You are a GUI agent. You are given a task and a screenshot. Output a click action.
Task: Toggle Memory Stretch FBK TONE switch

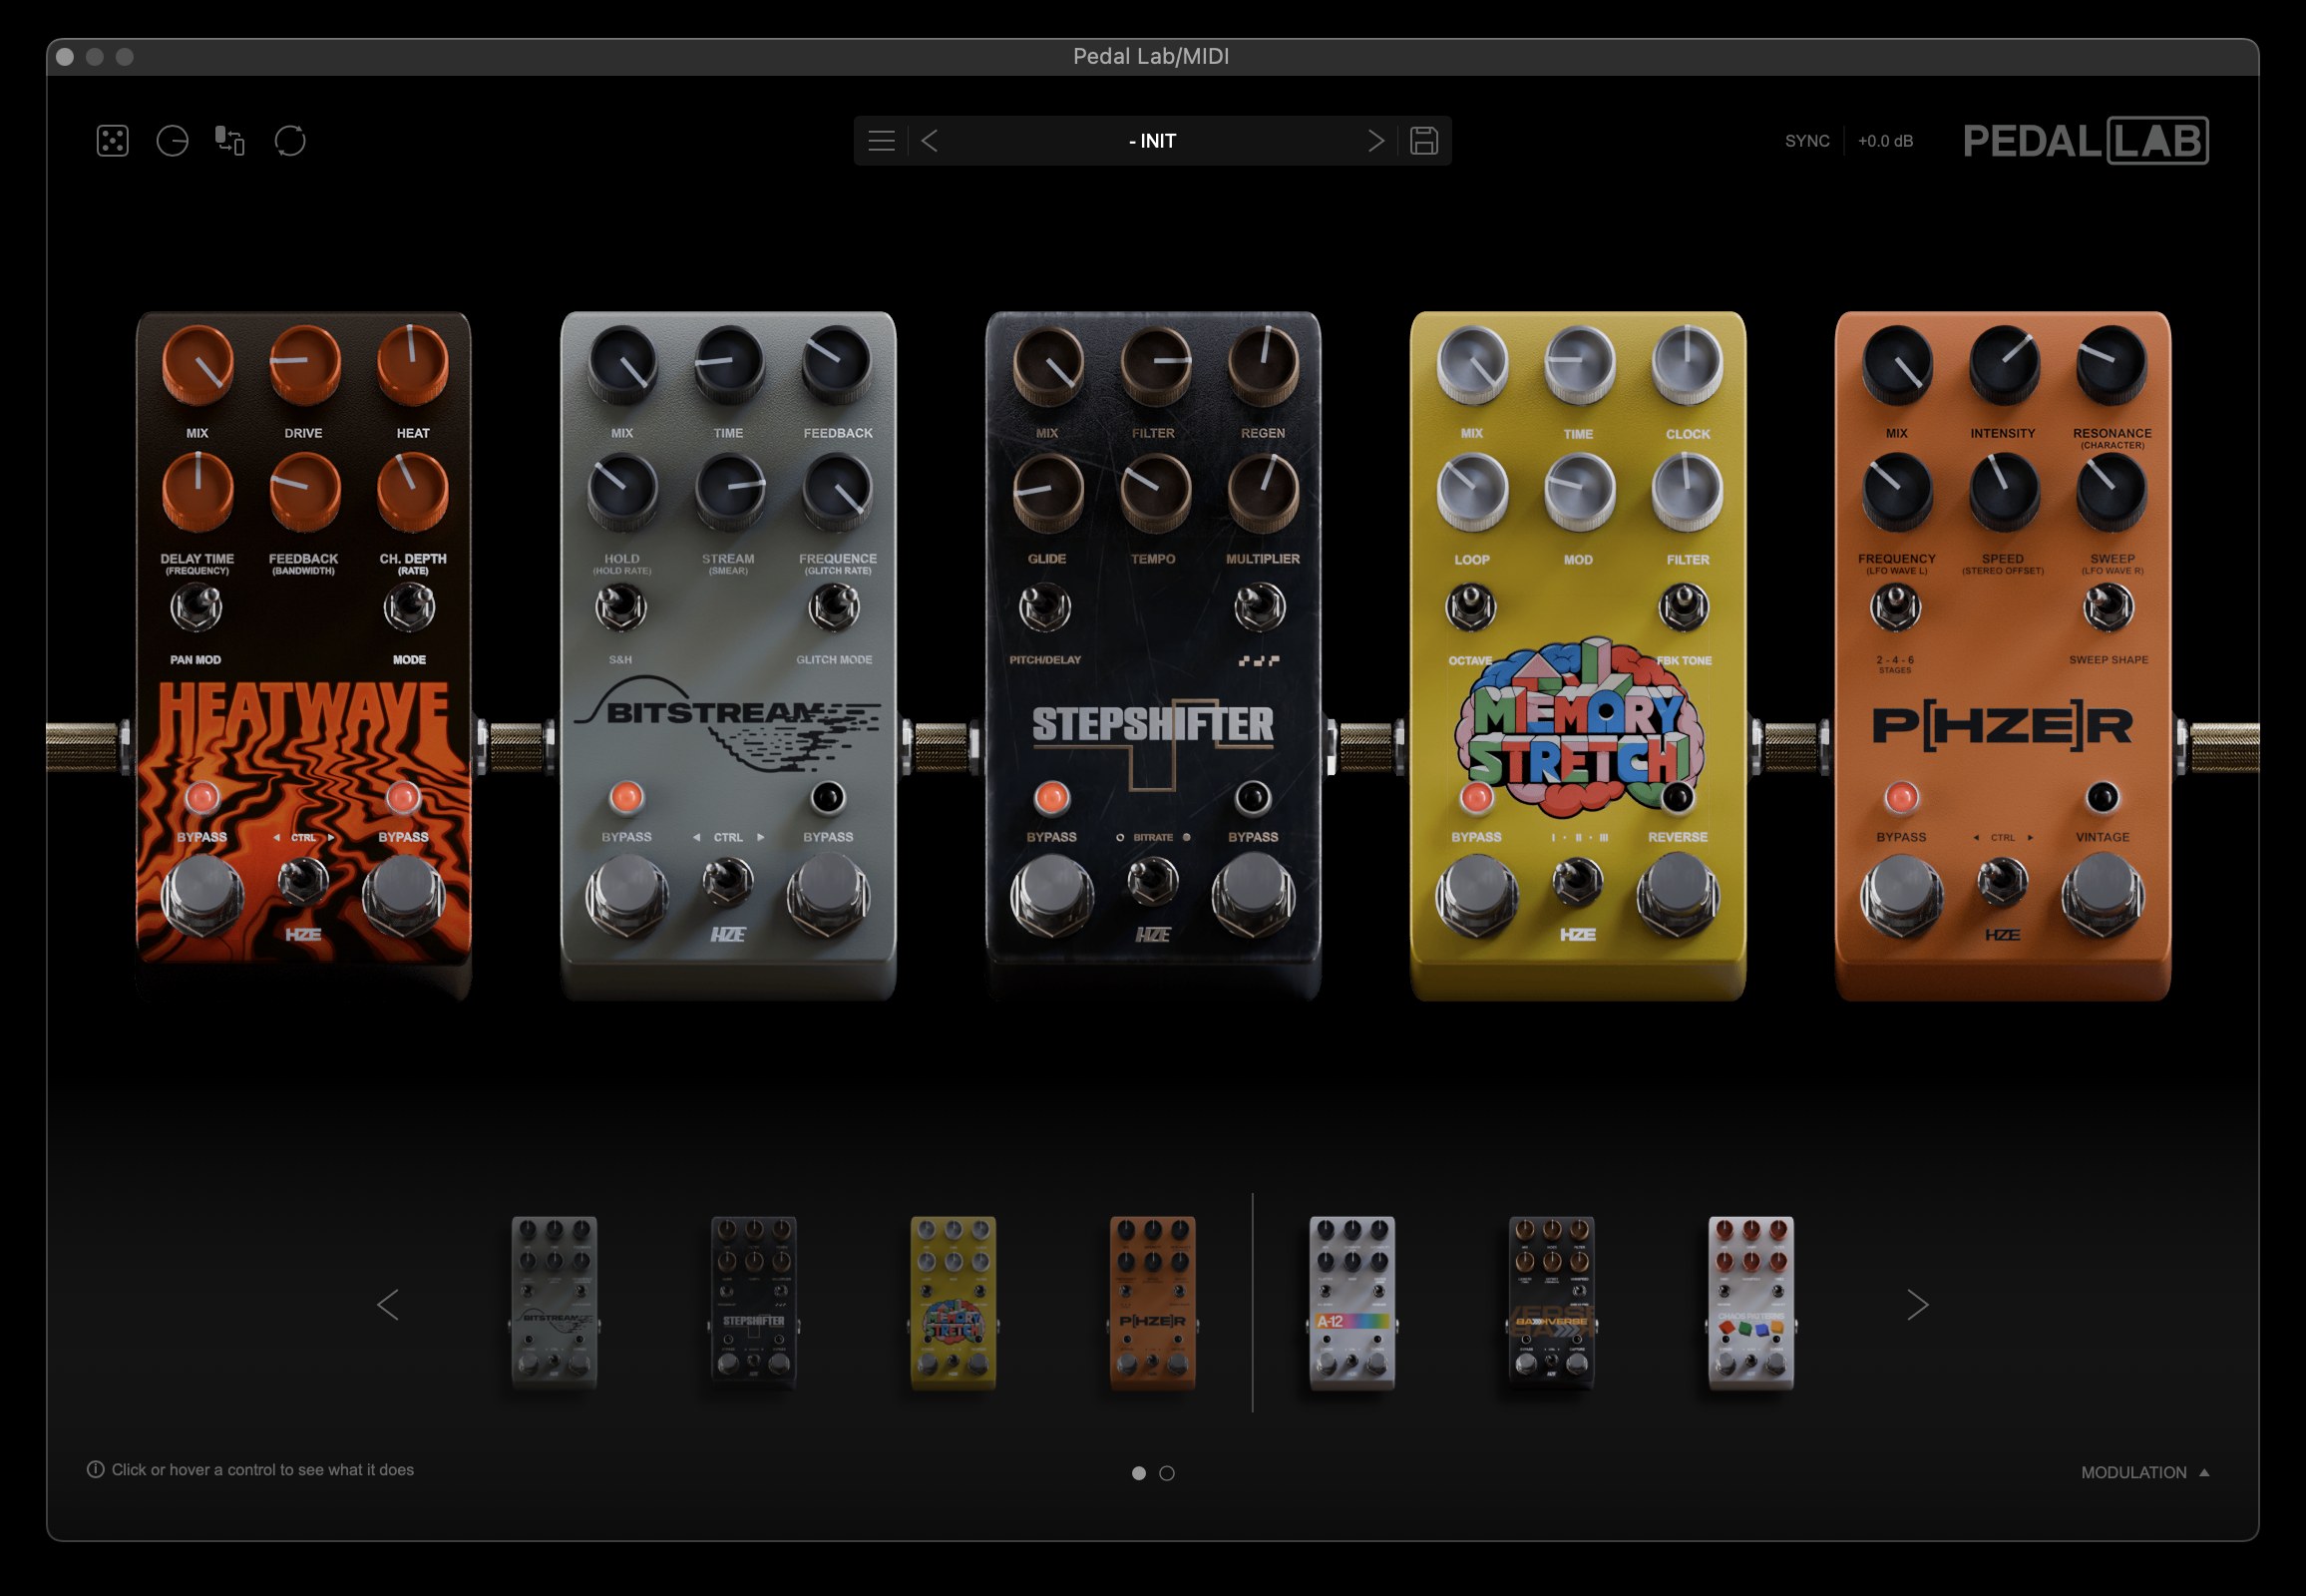coord(1684,606)
